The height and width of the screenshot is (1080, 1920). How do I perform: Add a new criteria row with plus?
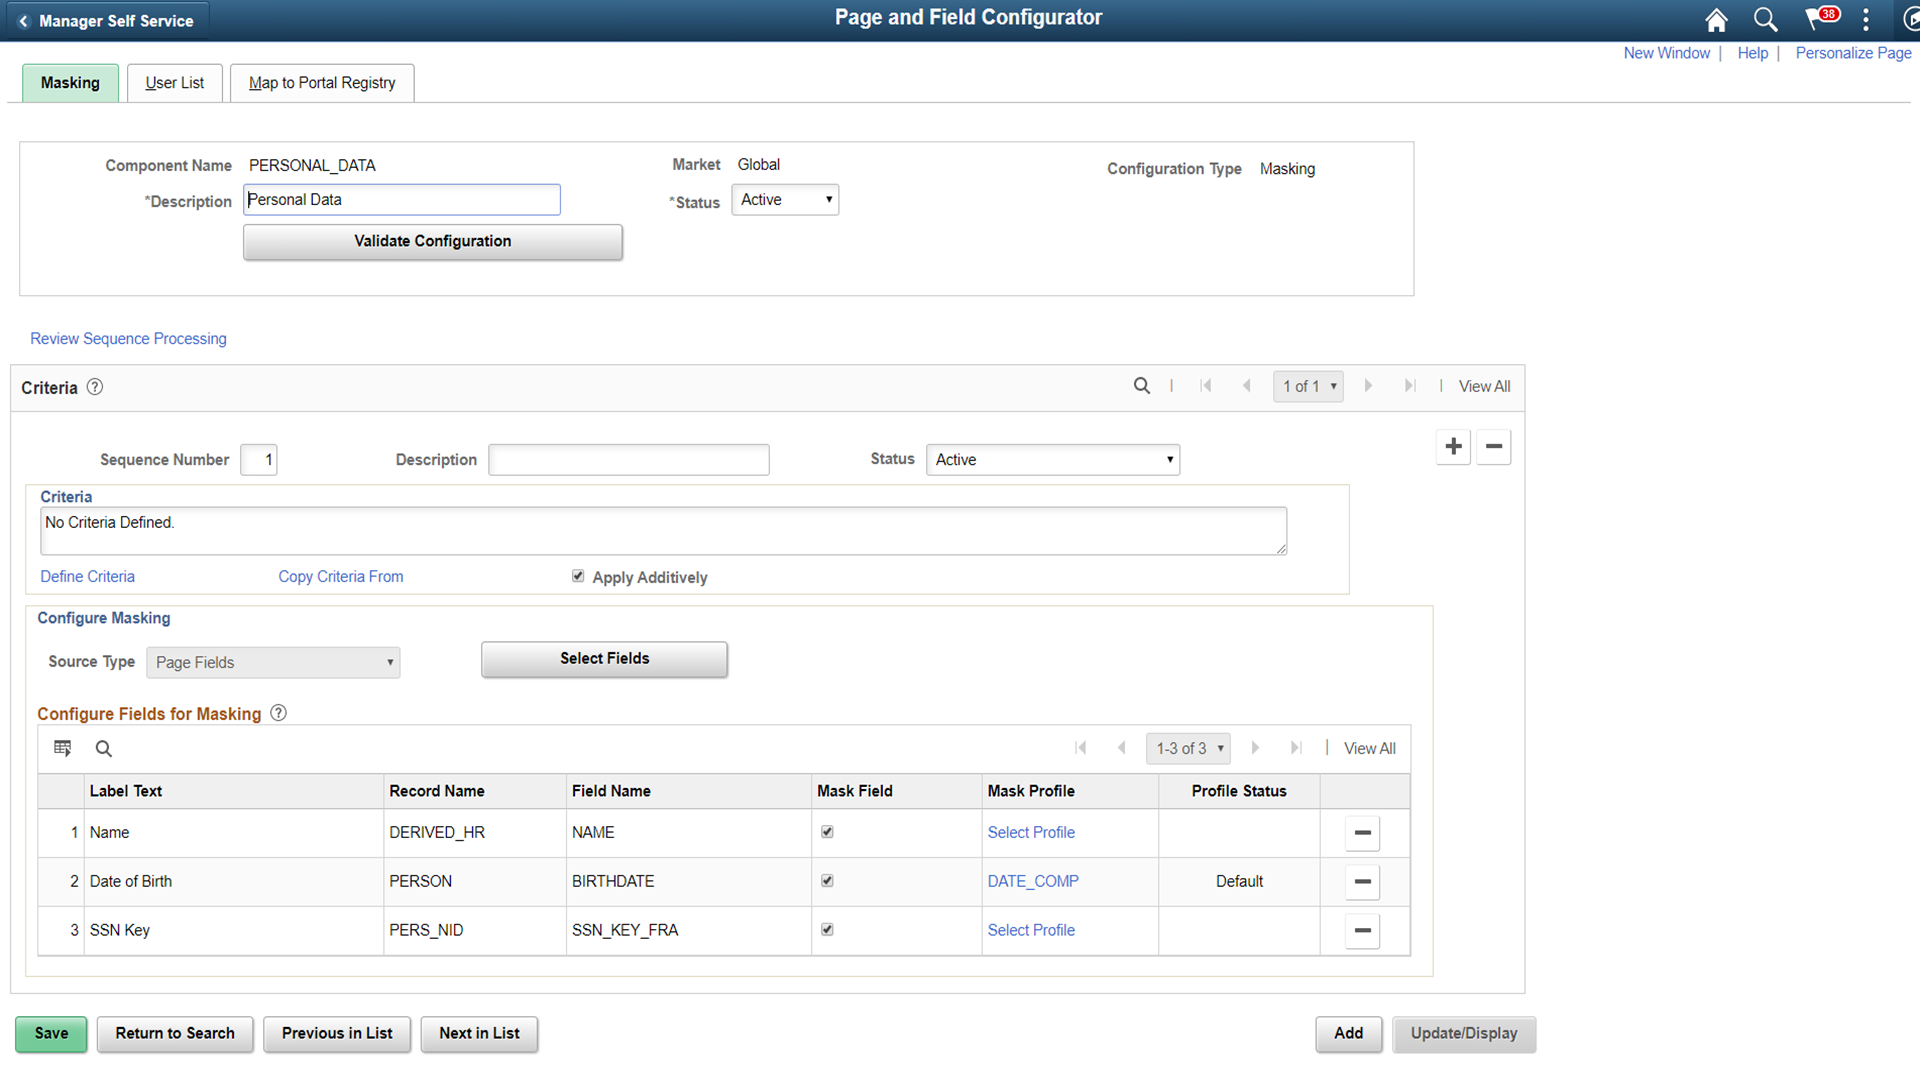point(1453,447)
